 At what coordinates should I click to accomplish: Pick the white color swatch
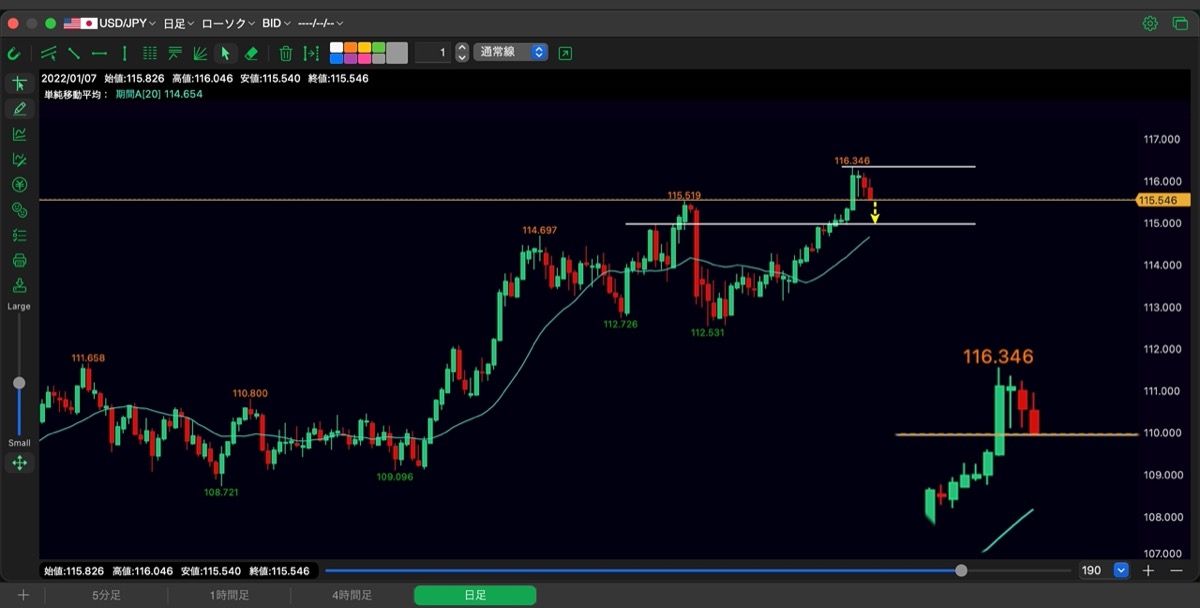pos(336,47)
